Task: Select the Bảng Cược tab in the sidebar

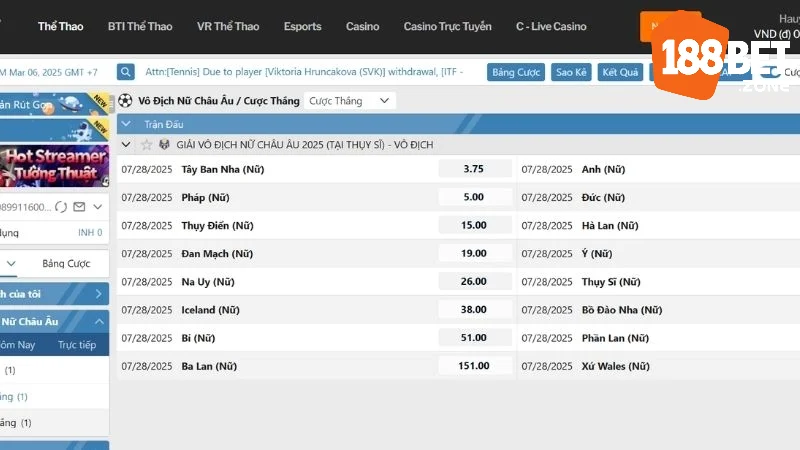Action: point(66,264)
